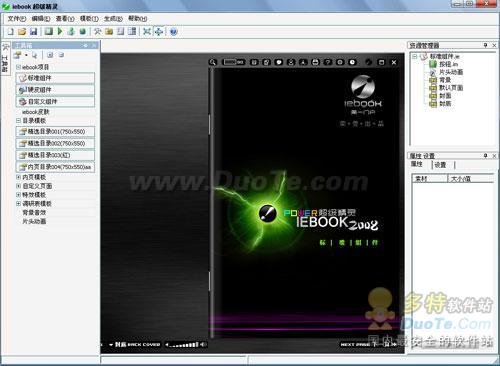Collapse the 目录模板 tree node
The image size is (500, 366).
(x=19, y=121)
